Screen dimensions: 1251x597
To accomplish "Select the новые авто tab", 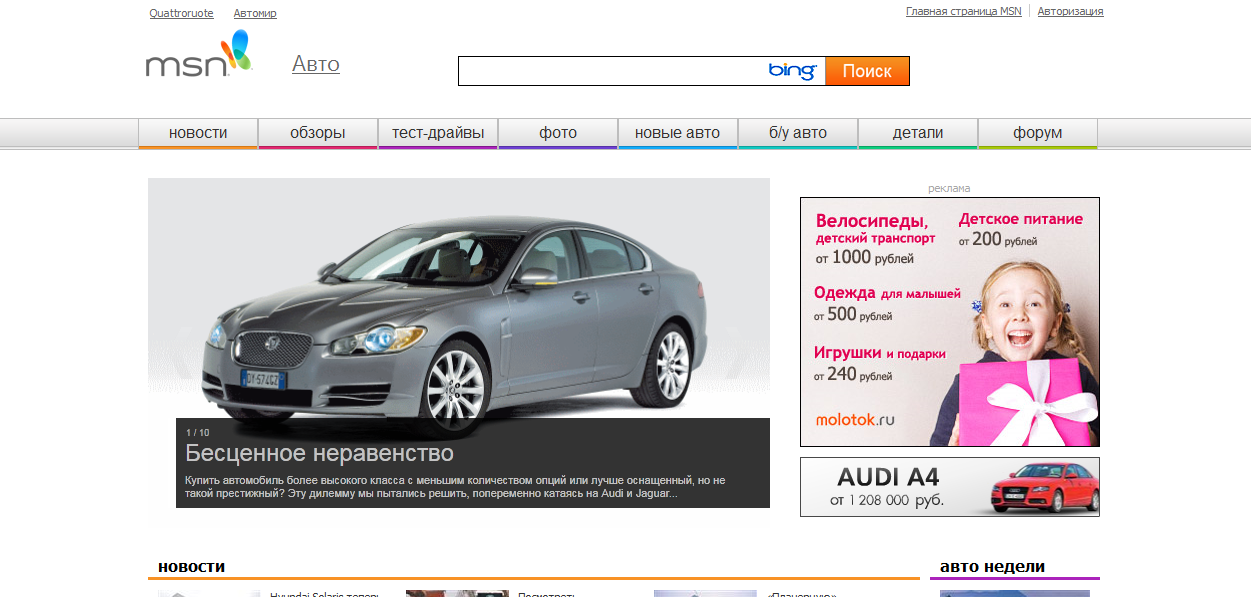I will [x=678, y=133].
